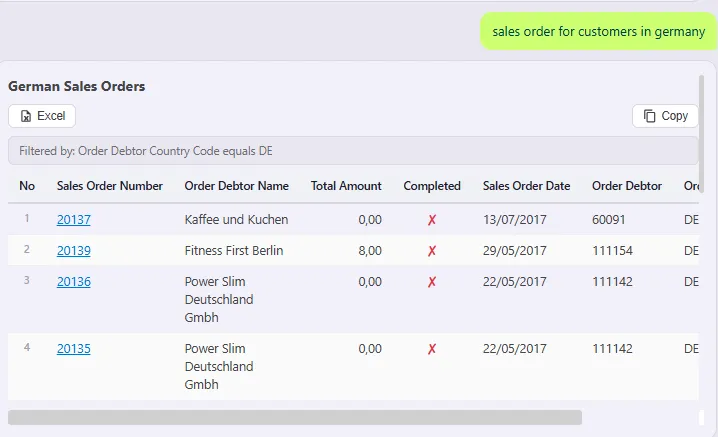Click red X in order 20135 row
The image size is (718, 437).
[x=432, y=350]
